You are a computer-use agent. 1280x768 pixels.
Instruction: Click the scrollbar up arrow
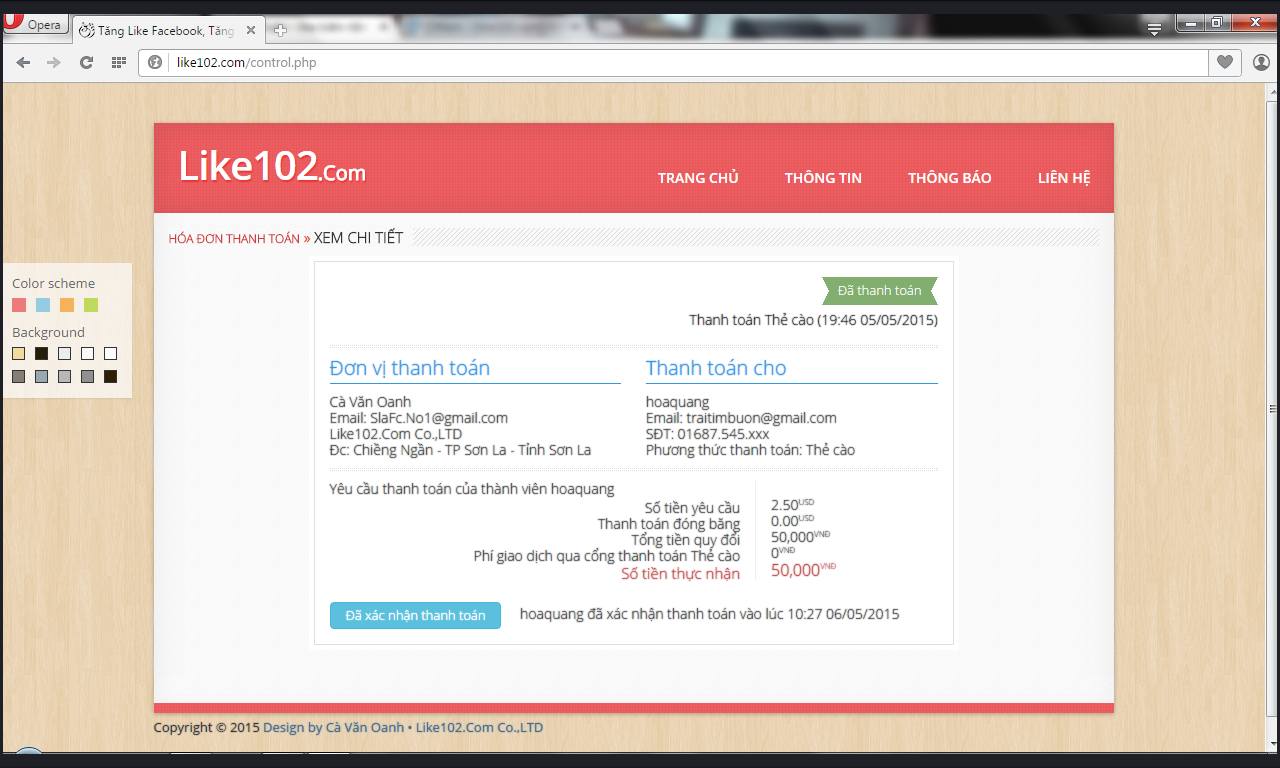pos(1271,91)
